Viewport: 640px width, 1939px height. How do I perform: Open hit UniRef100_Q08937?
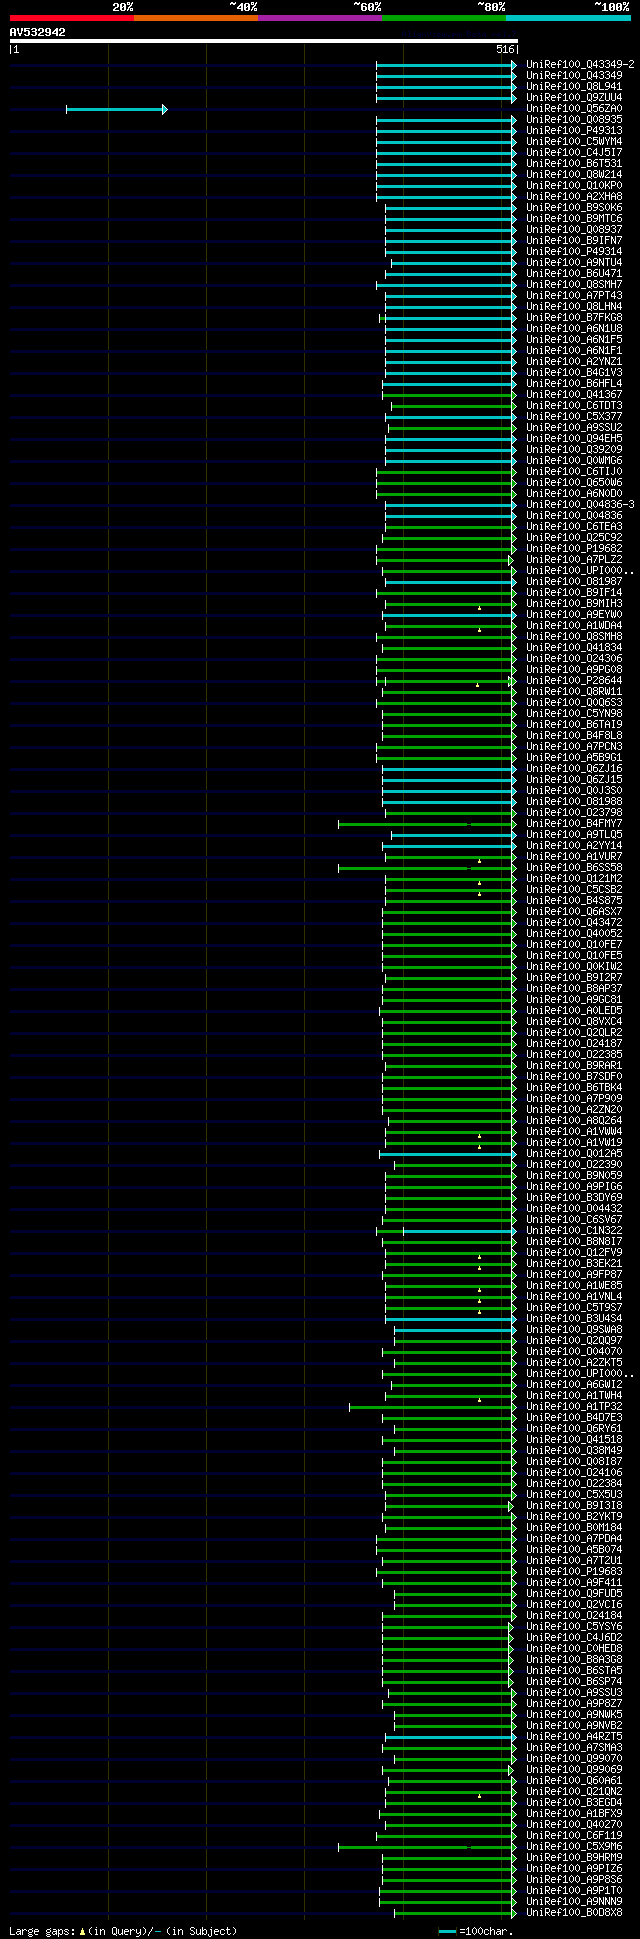[574, 230]
